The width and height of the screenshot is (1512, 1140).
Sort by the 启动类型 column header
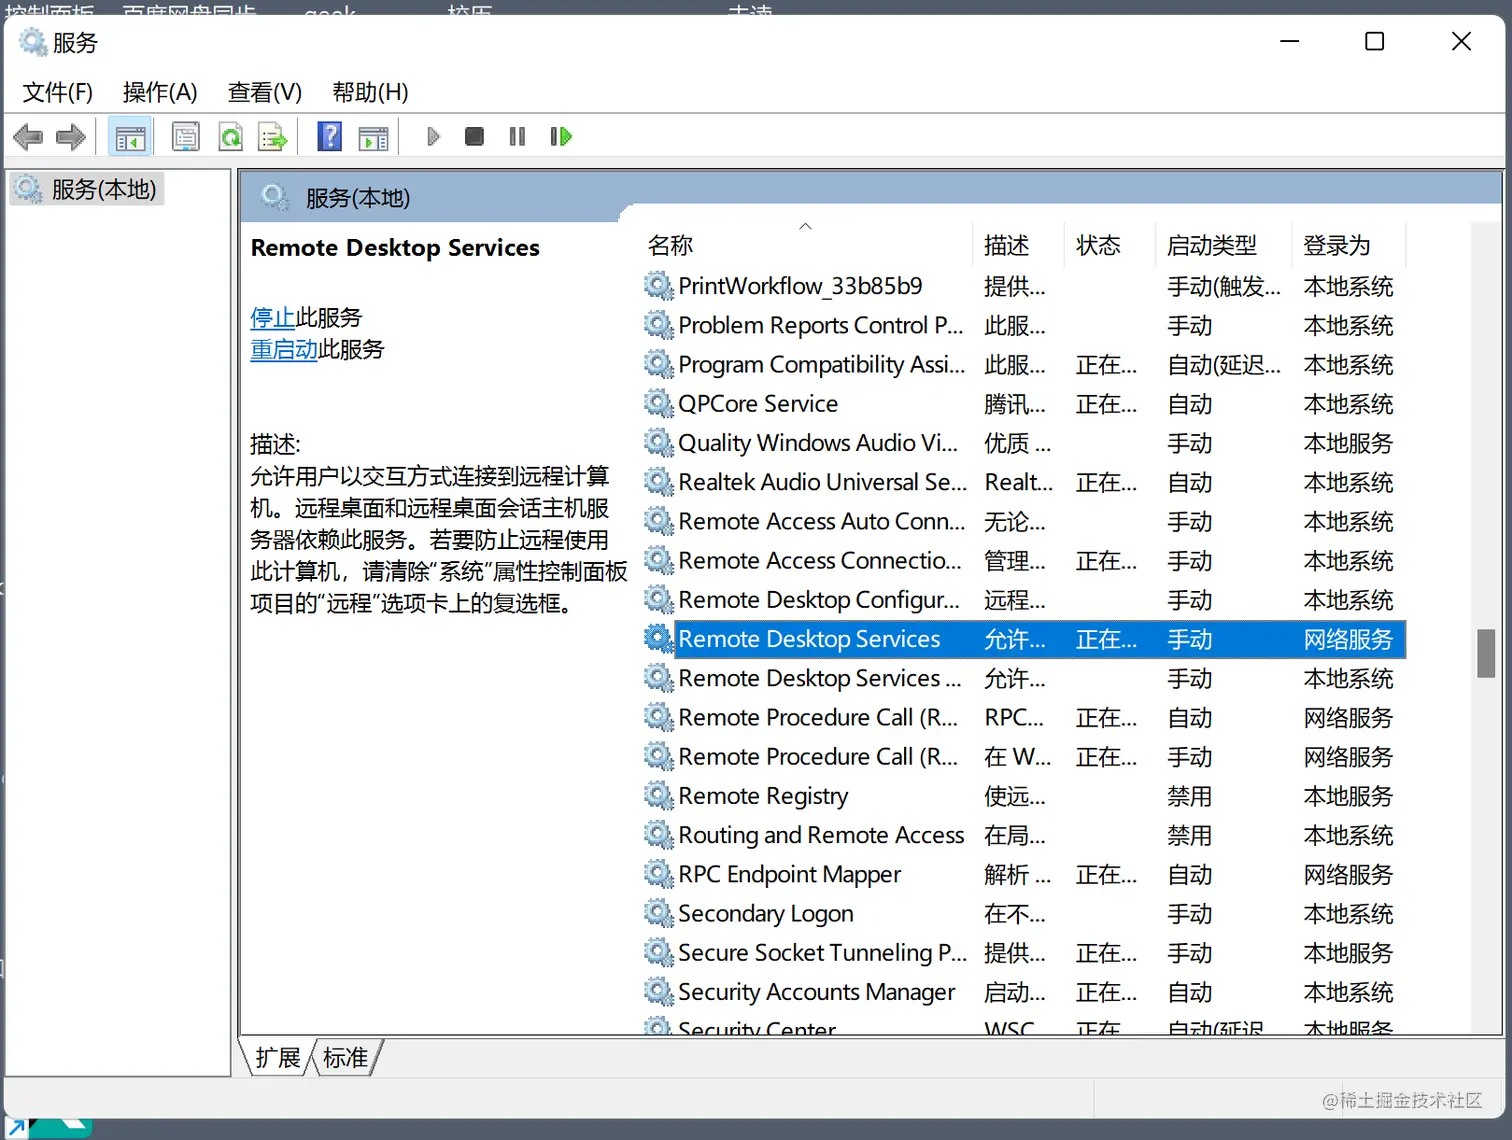(1222, 245)
